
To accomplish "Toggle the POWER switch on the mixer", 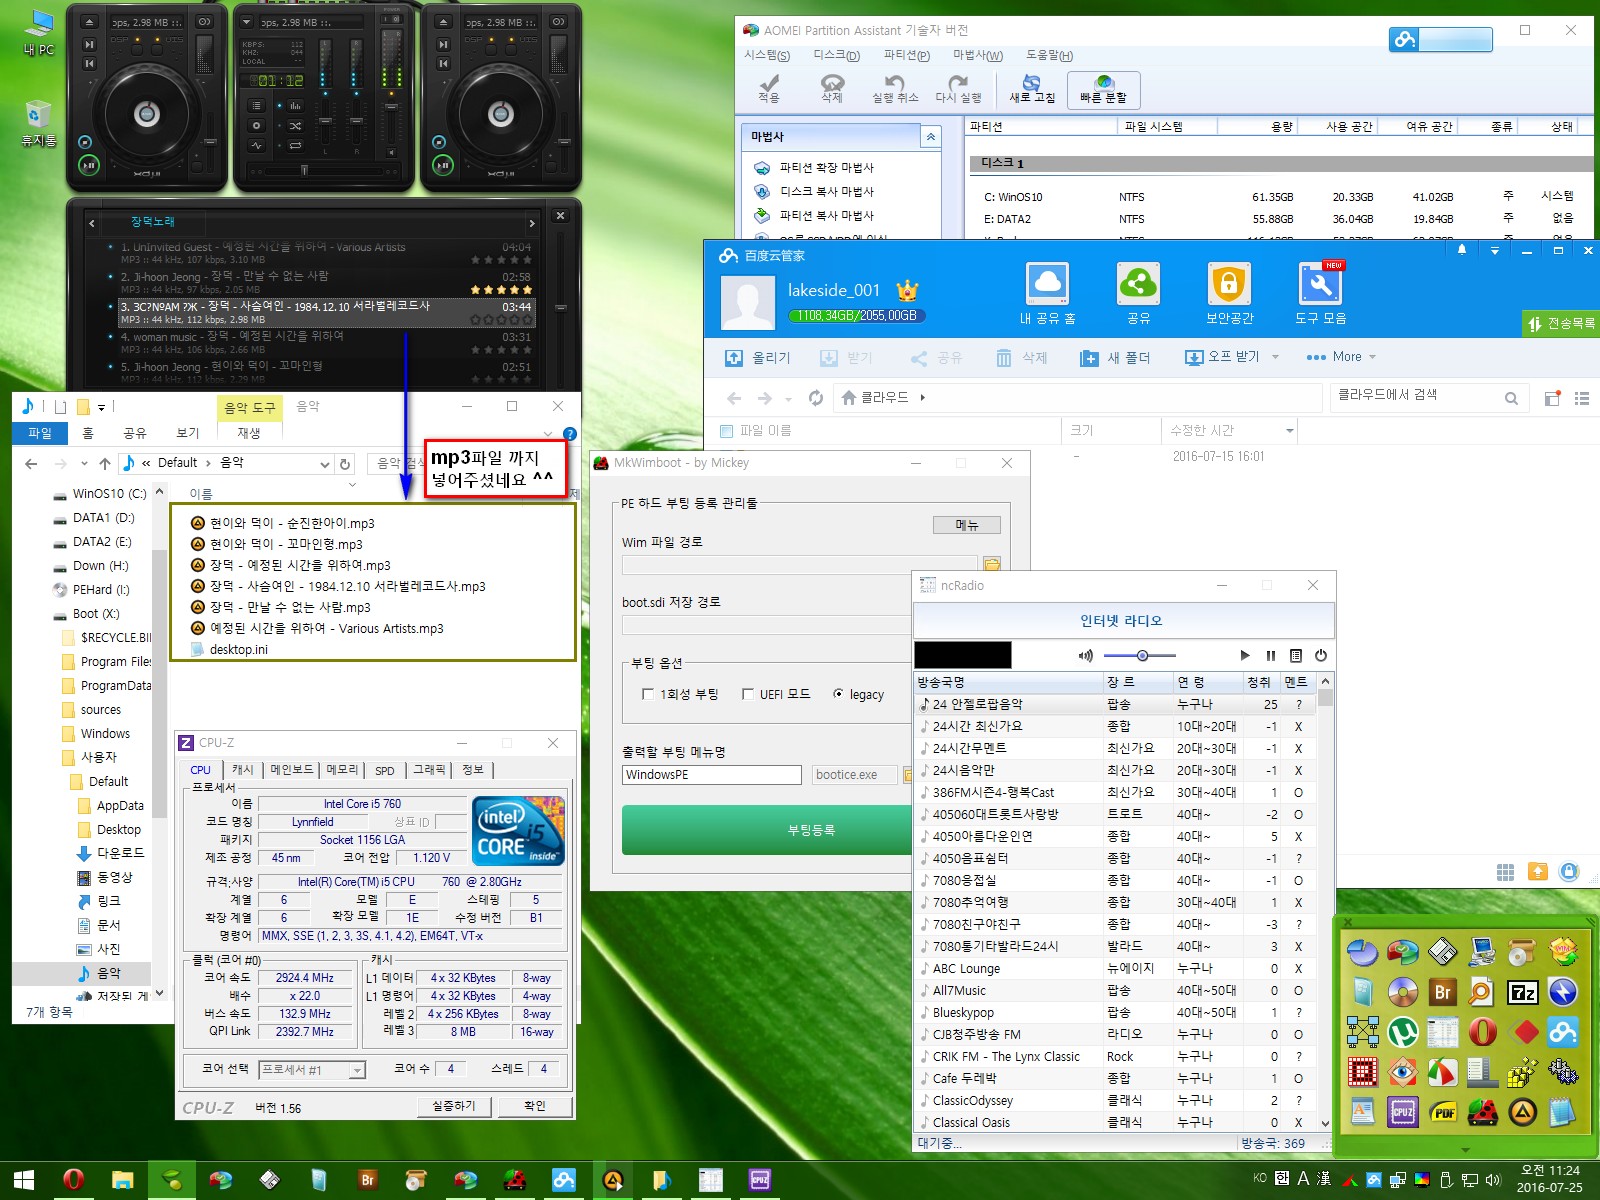I will point(391,19).
